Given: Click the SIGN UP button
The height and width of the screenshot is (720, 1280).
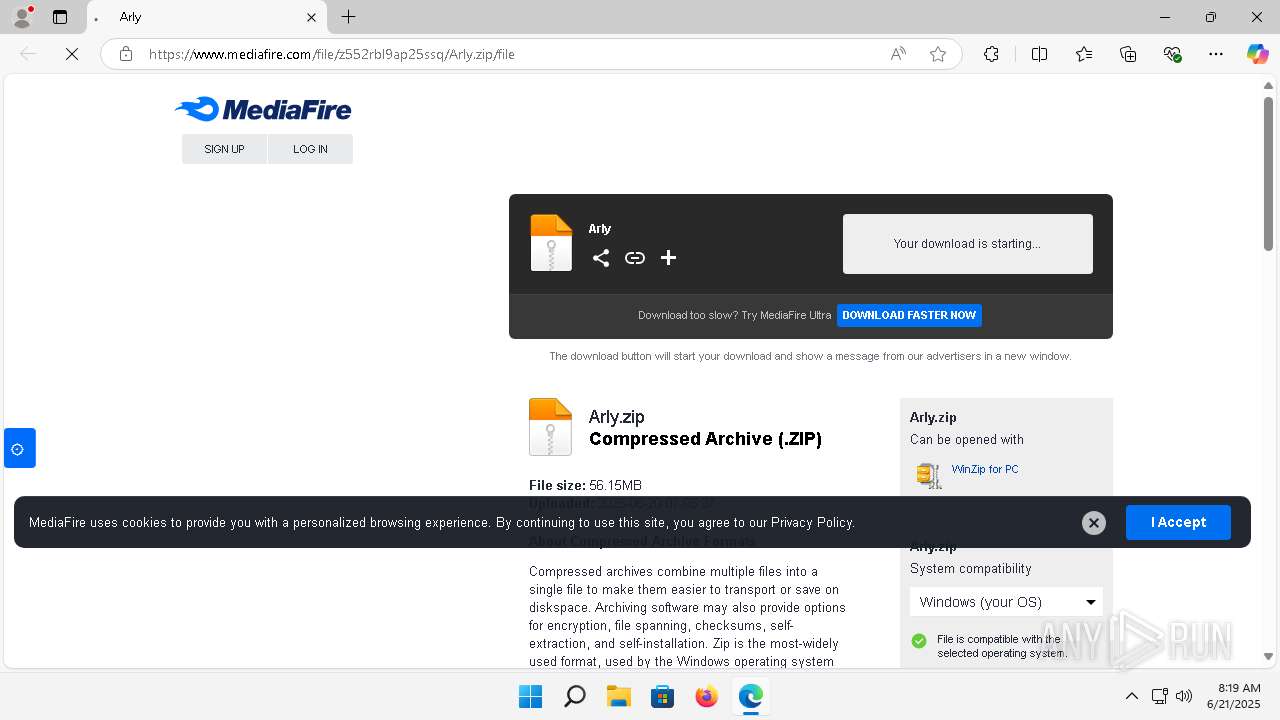Looking at the screenshot, I should coord(224,149).
